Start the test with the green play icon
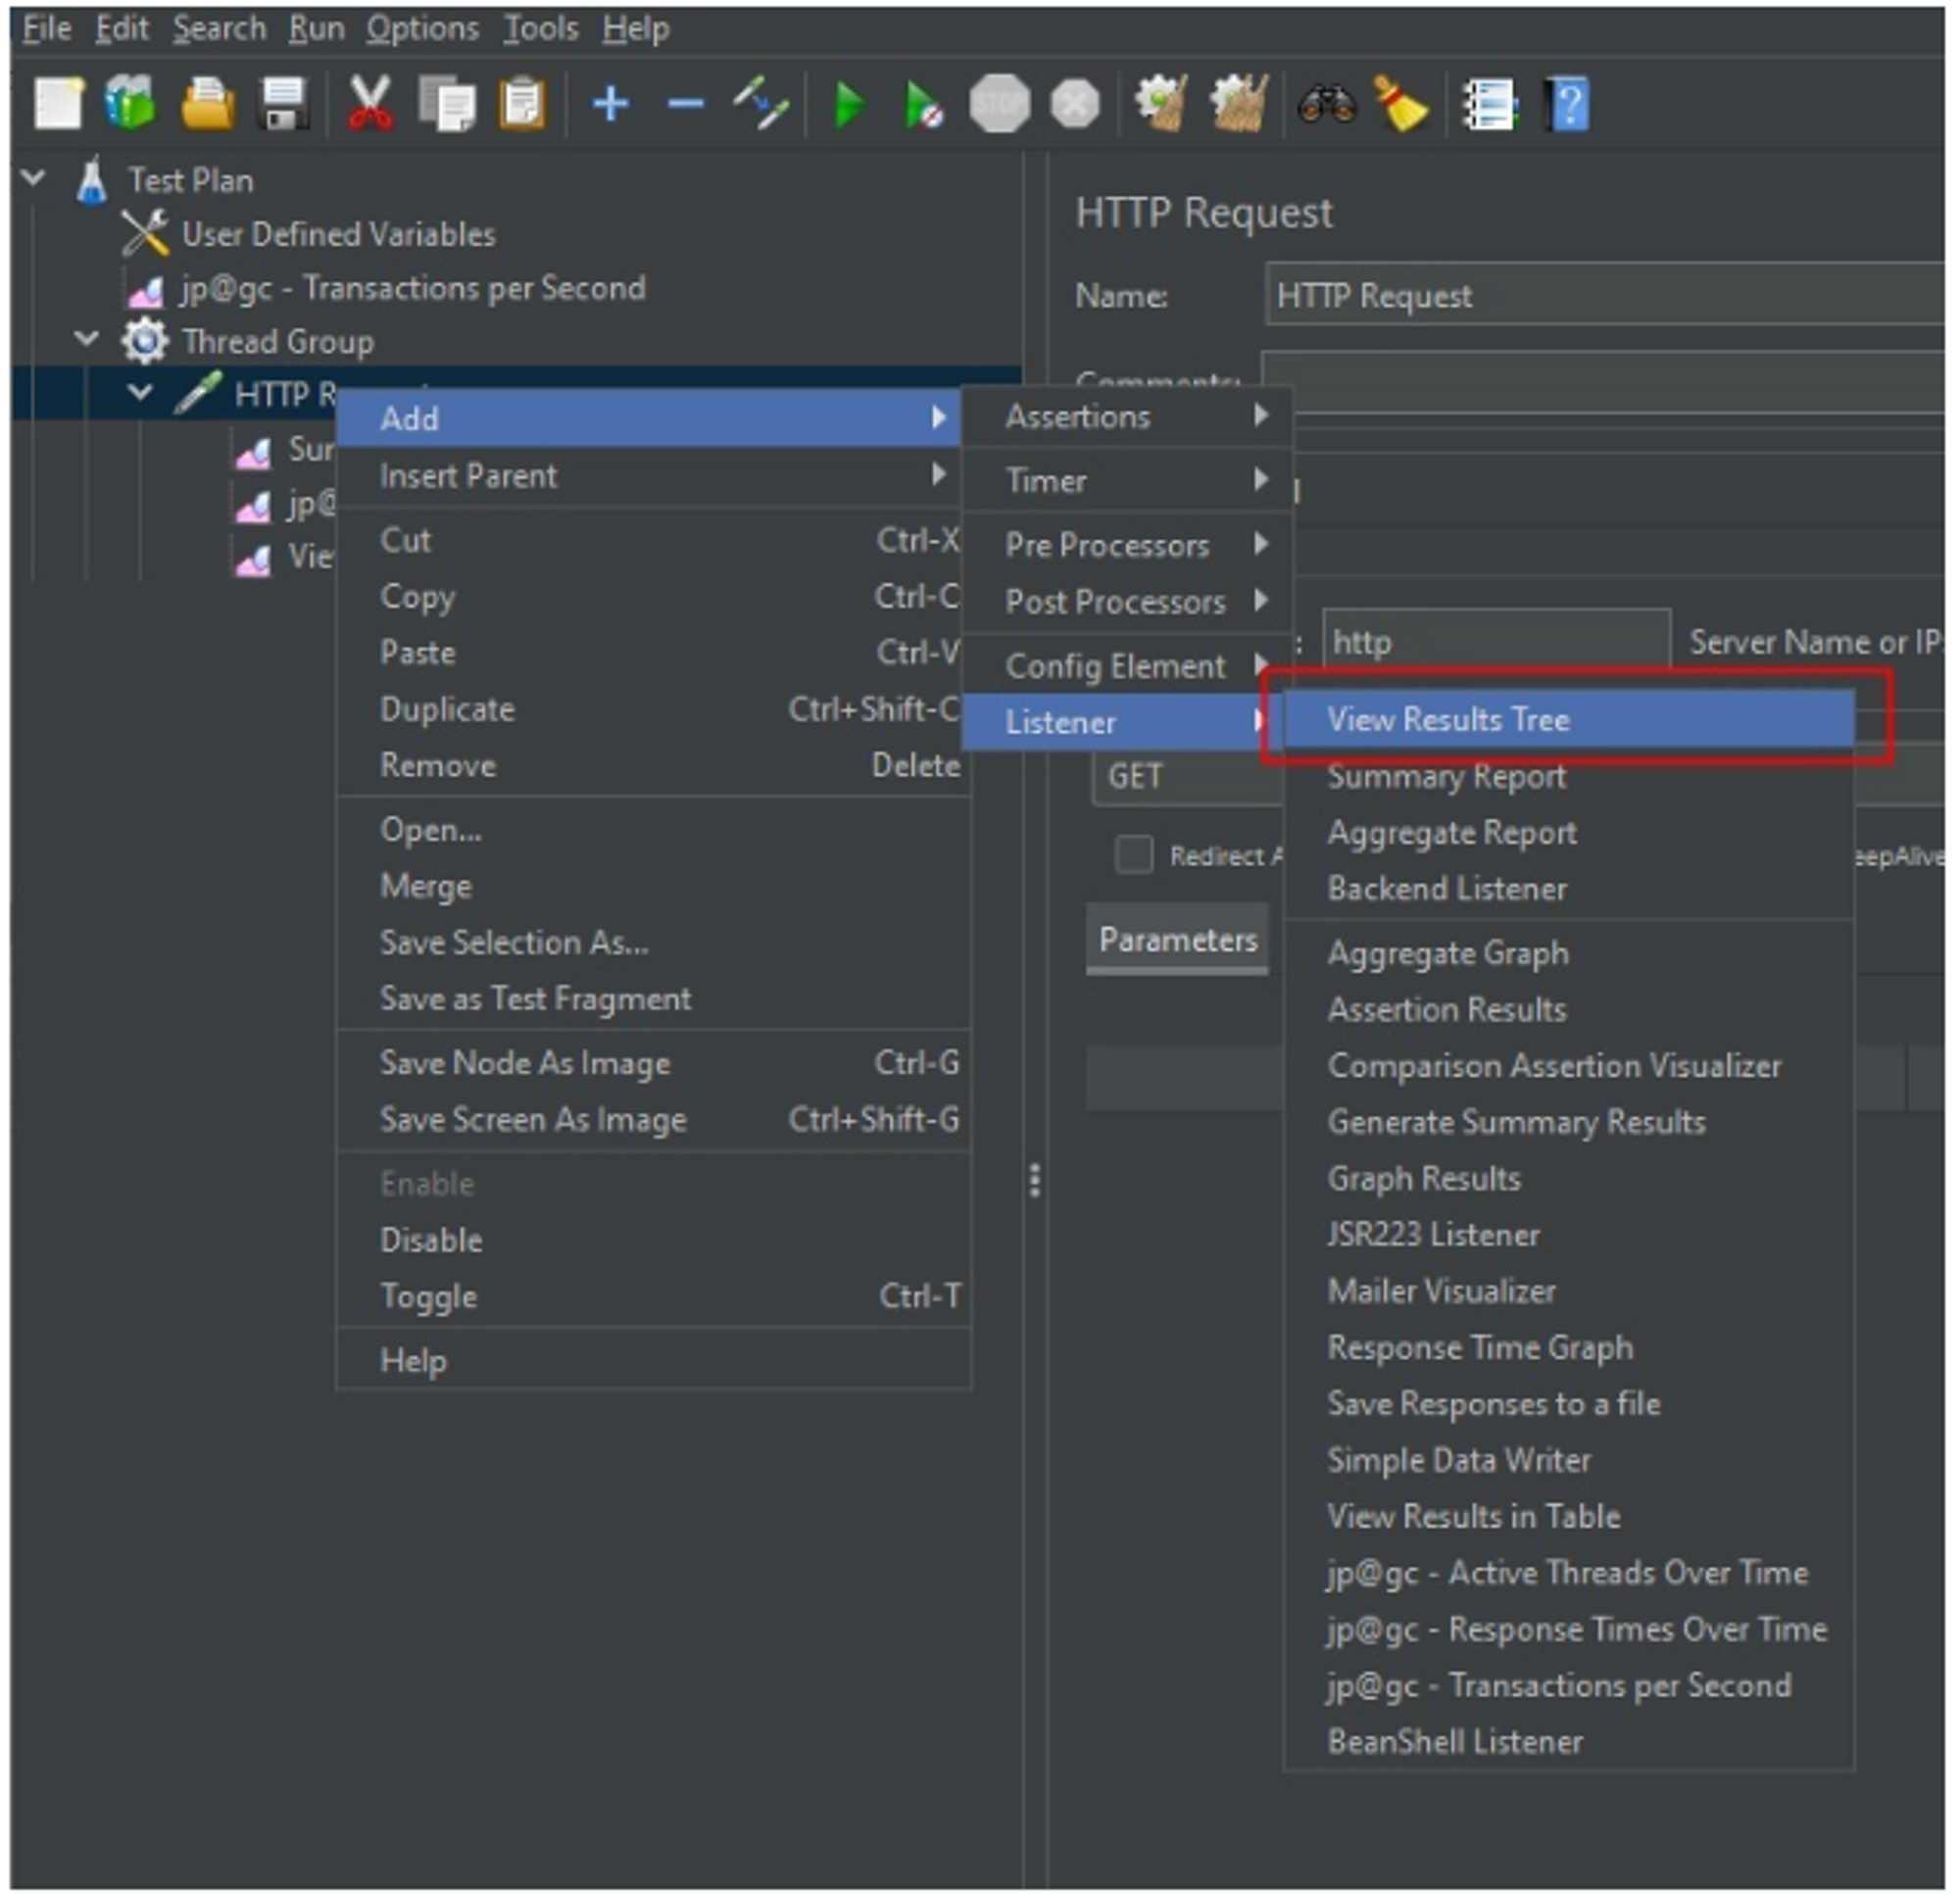Viewport: 1960px width, 1895px height. (x=849, y=103)
